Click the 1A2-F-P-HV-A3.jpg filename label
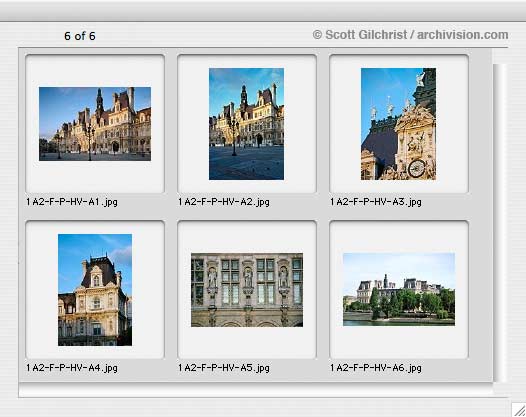Viewport: 526px width, 417px height. tap(376, 202)
